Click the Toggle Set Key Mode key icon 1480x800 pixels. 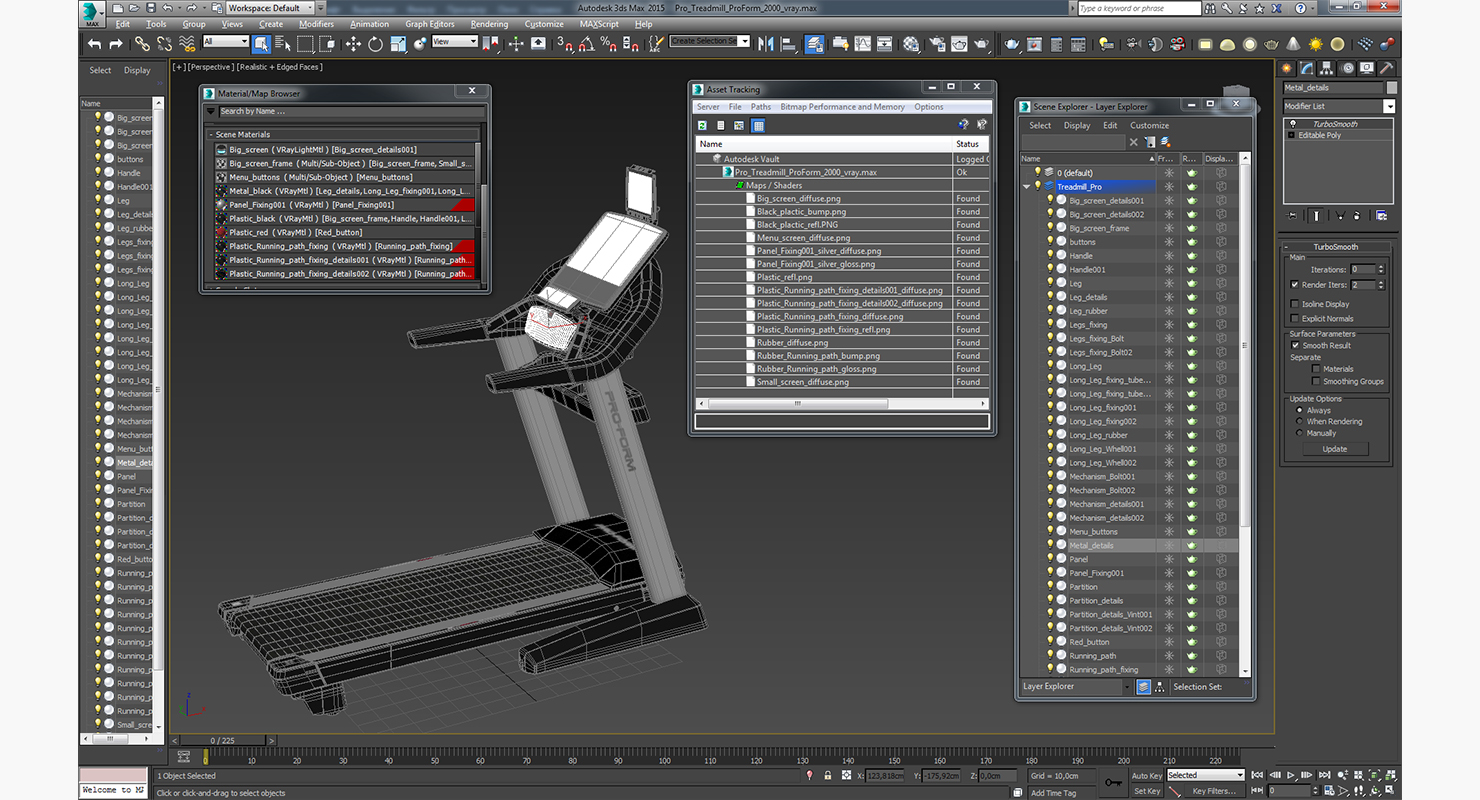click(1113, 781)
